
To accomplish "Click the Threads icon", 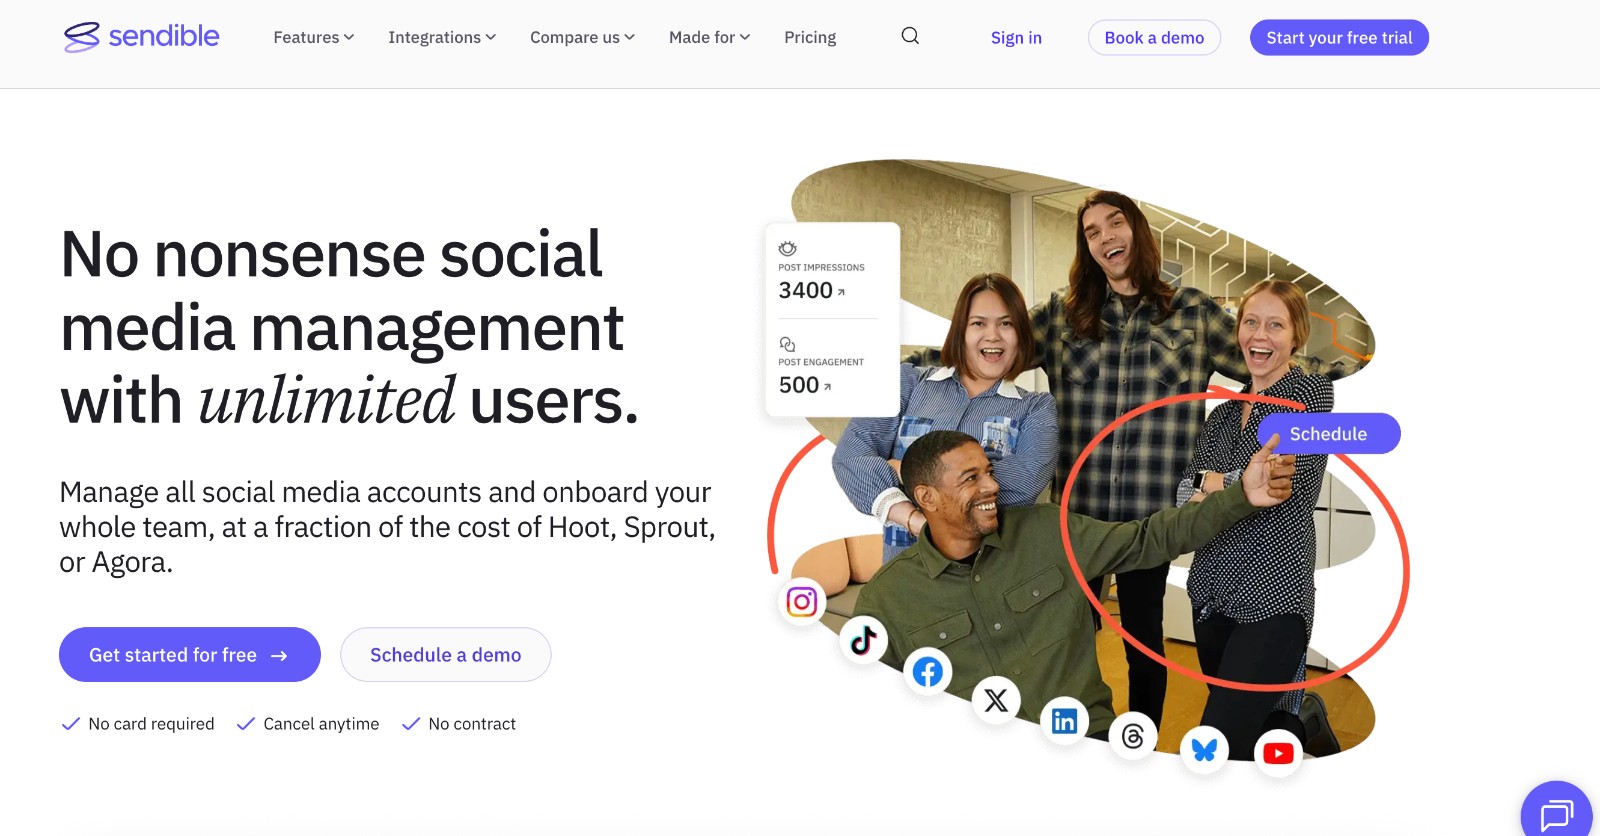I will pos(1133,737).
